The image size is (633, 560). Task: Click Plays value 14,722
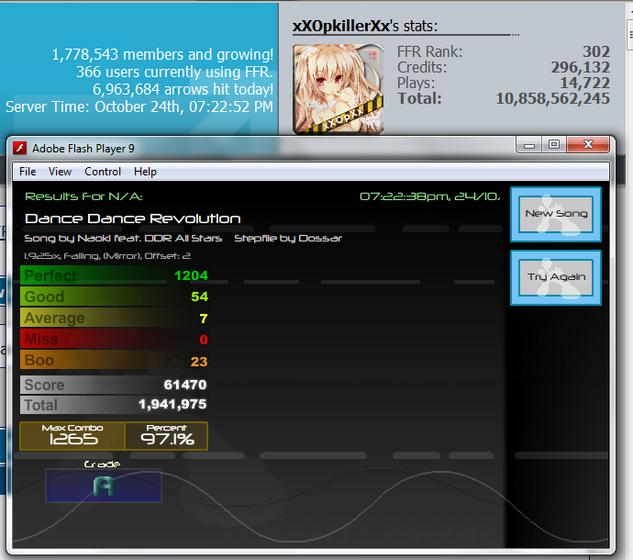pyautogui.click(x=585, y=83)
